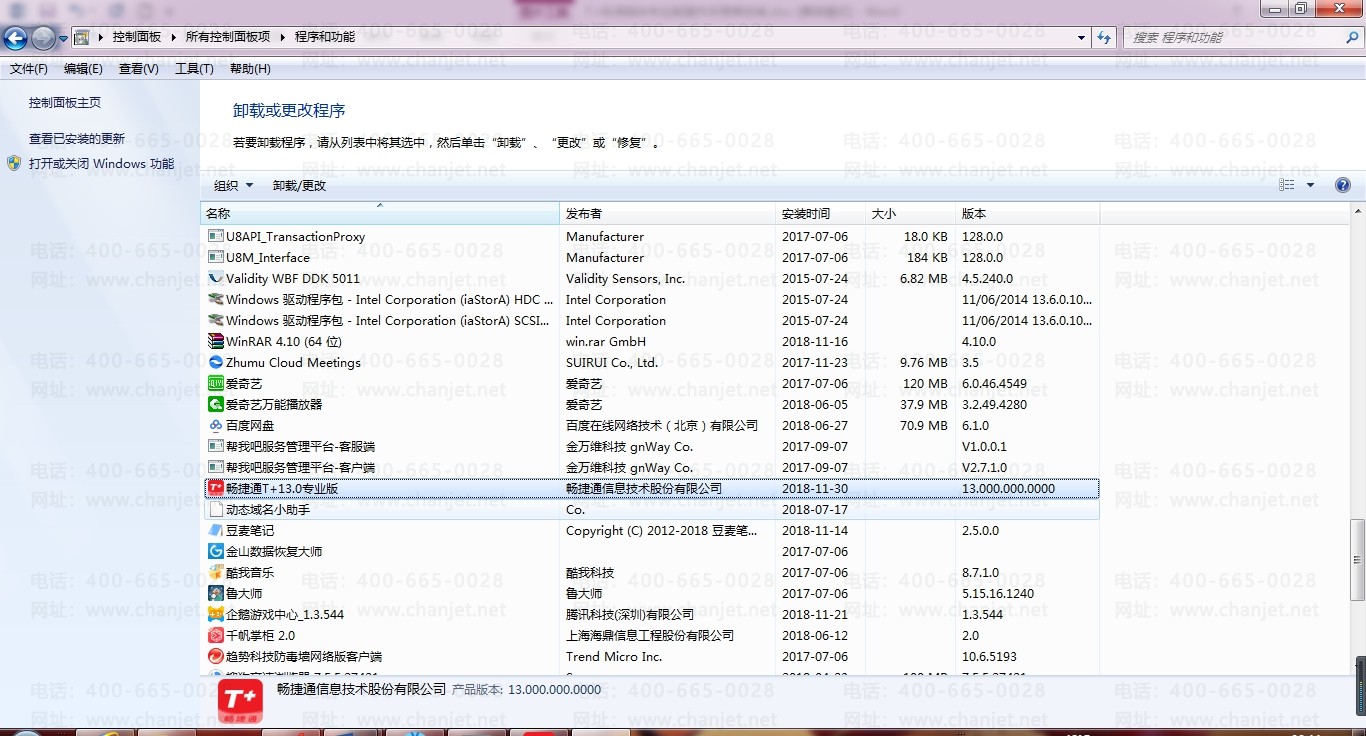Image resolution: width=1366 pixels, height=736 pixels.
Task: Open the 文件(F) menu
Action: (29, 69)
